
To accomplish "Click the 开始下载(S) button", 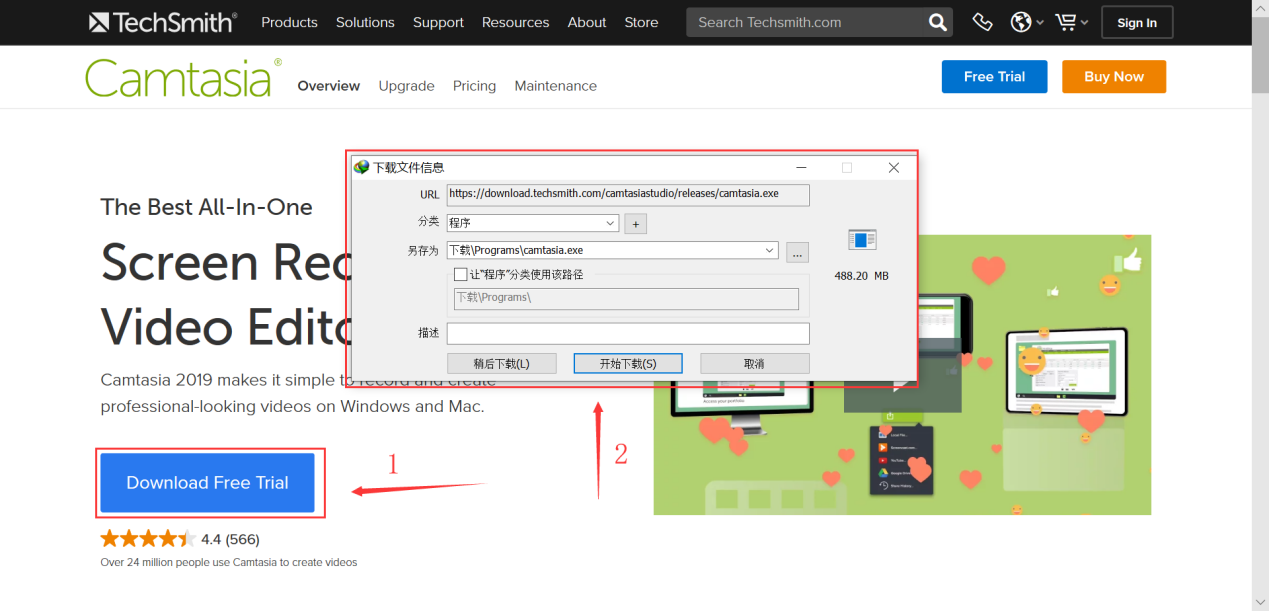I will 628,364.
